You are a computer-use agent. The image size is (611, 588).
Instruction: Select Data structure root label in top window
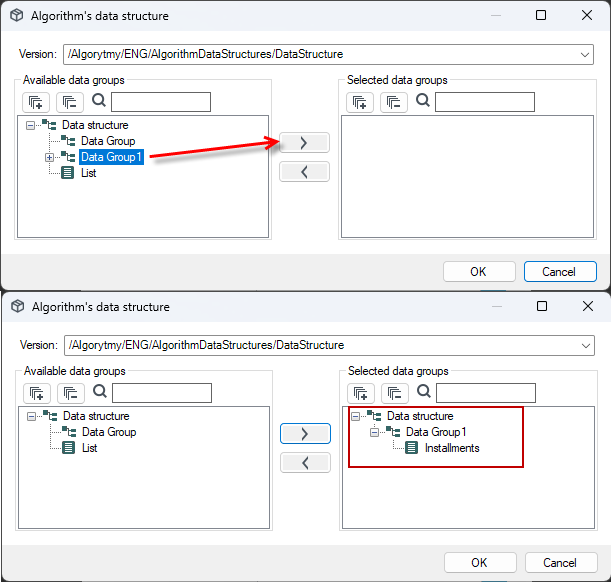(95, 125)
